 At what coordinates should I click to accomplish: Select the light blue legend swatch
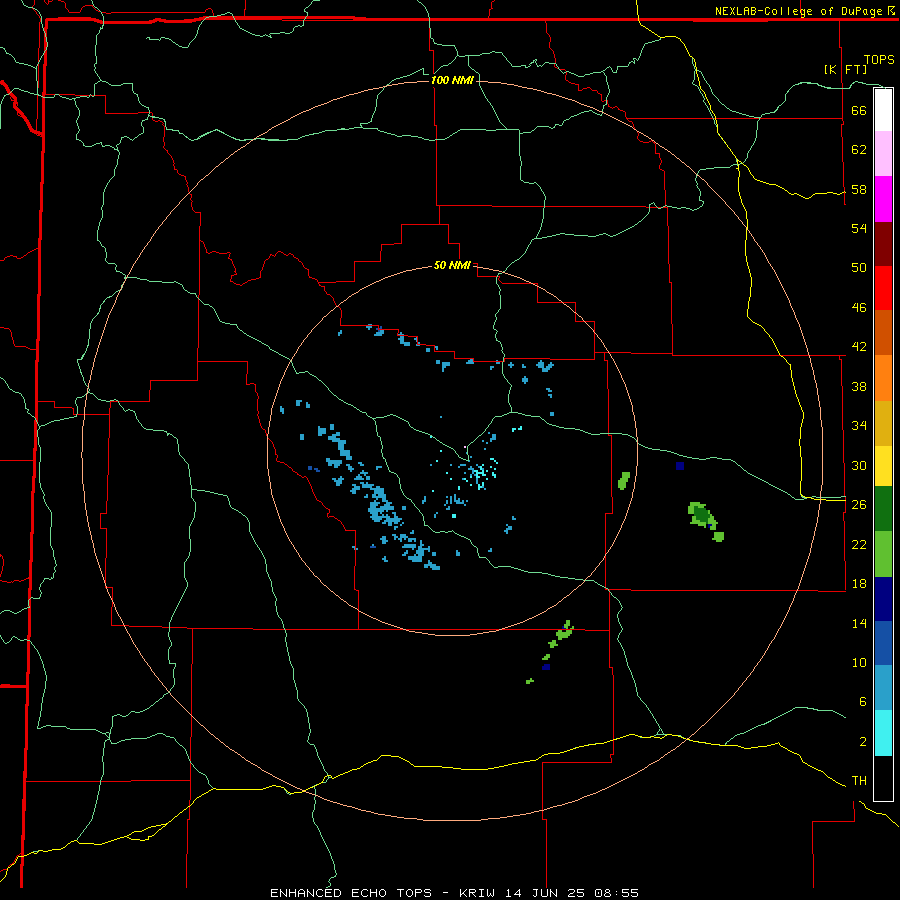(x=883, y=688)
